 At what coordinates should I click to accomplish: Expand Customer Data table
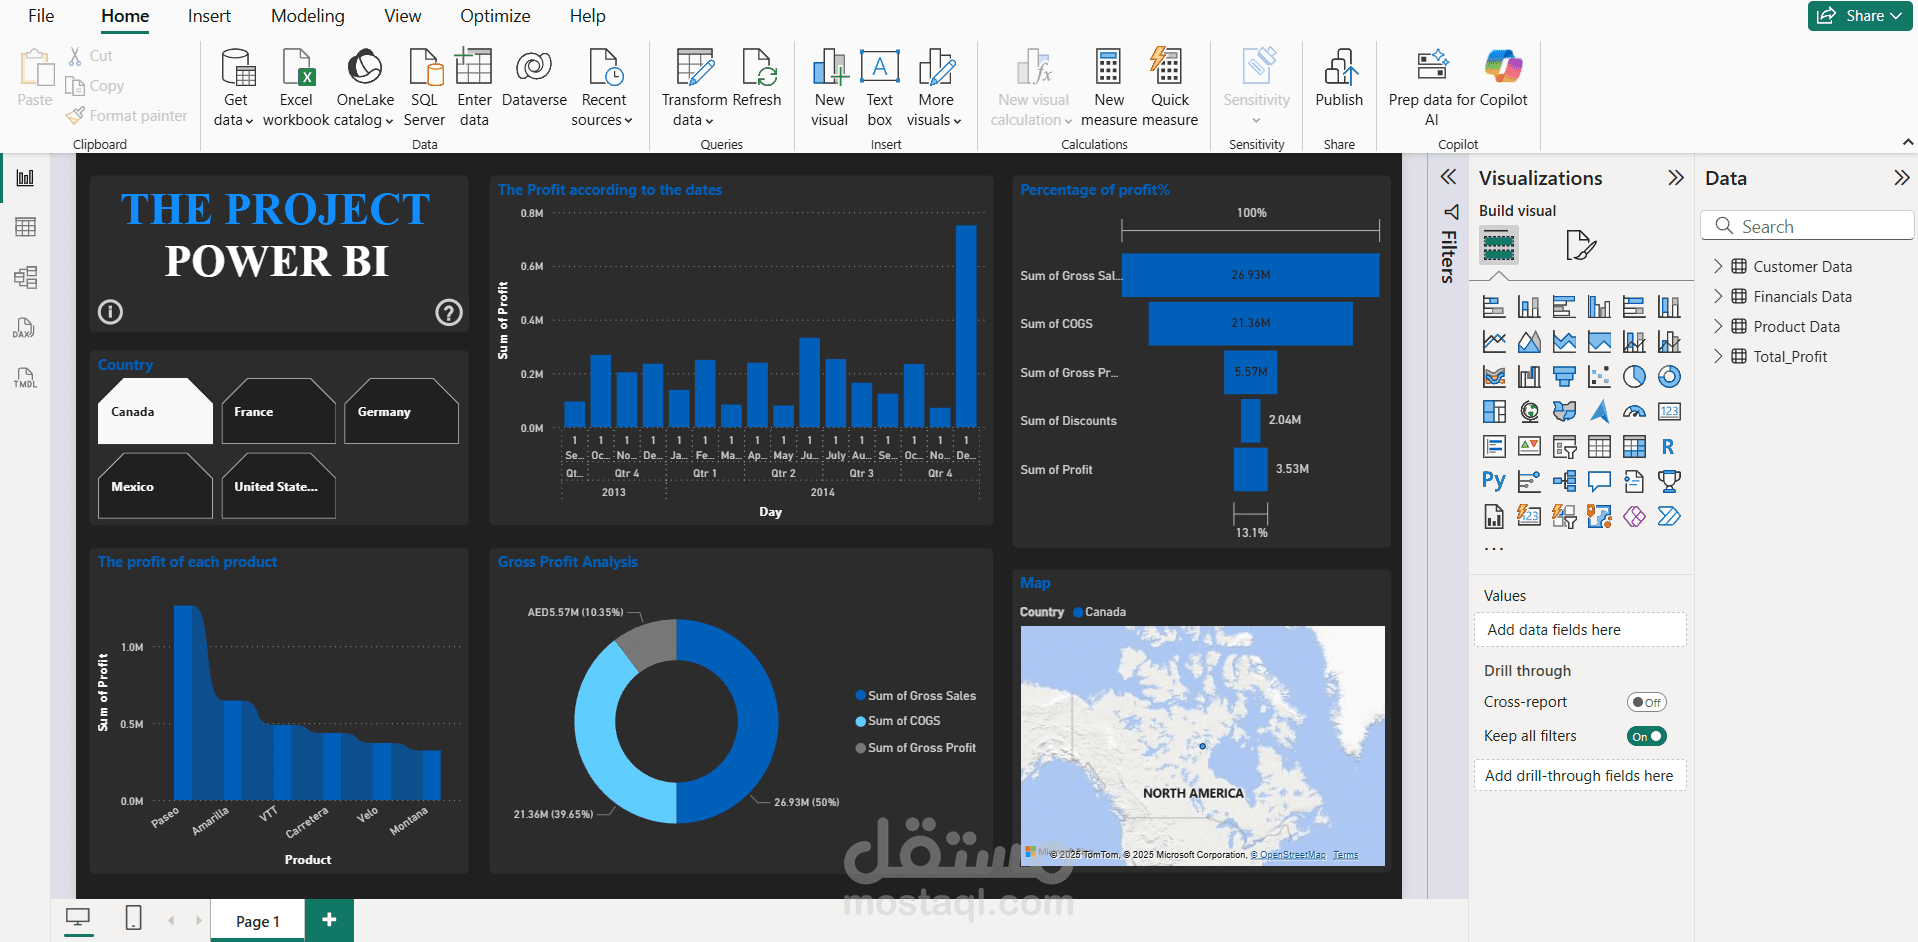click(1718, 266)
